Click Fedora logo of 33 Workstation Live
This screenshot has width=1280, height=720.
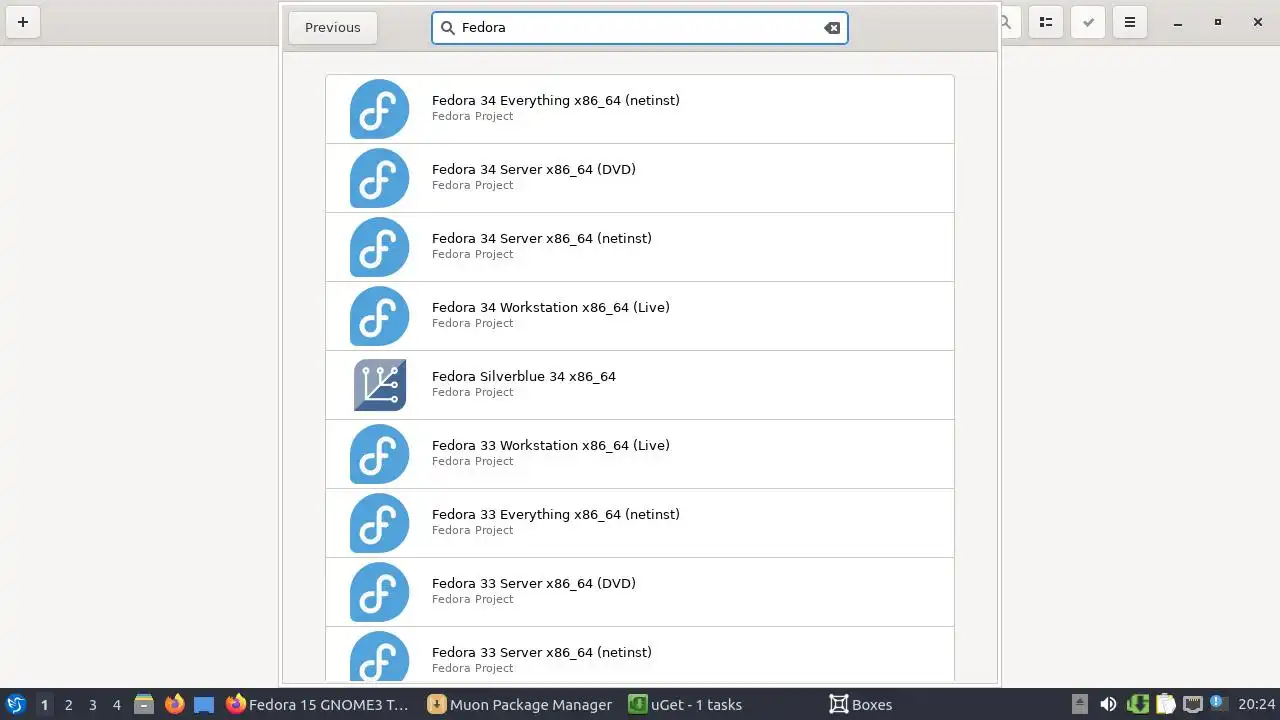379,454
